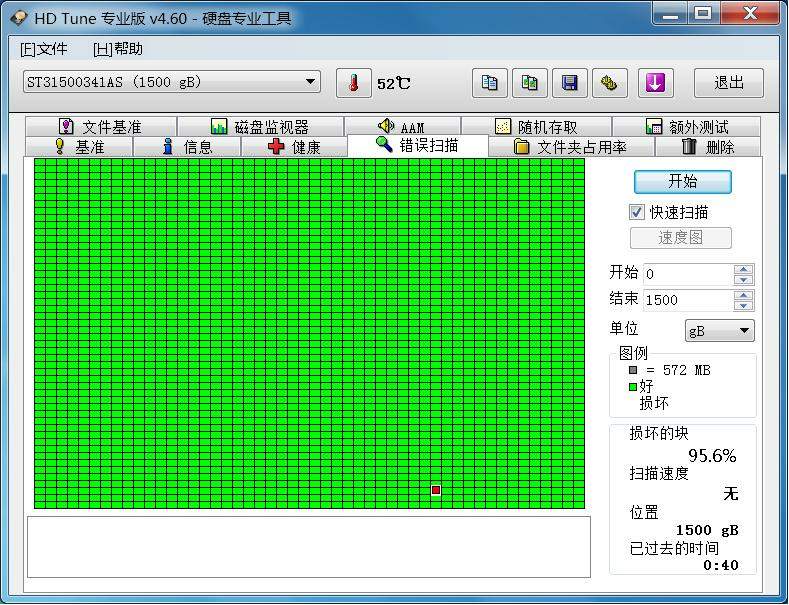
Task: Switch to the 文件夹占用率 tab
Action: (572, 147)
